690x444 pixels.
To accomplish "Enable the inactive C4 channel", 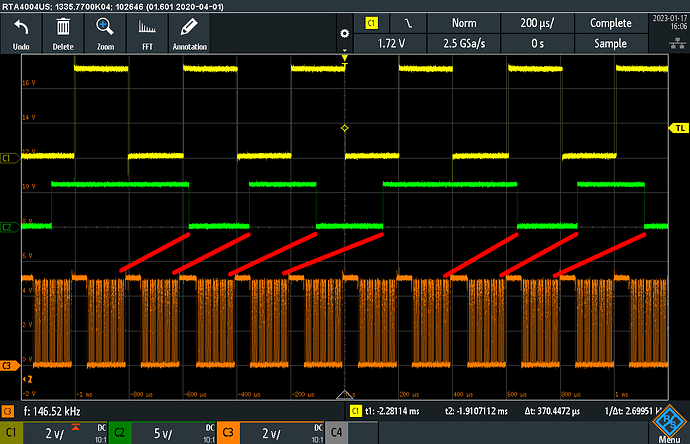I will [x=335, y=431].
